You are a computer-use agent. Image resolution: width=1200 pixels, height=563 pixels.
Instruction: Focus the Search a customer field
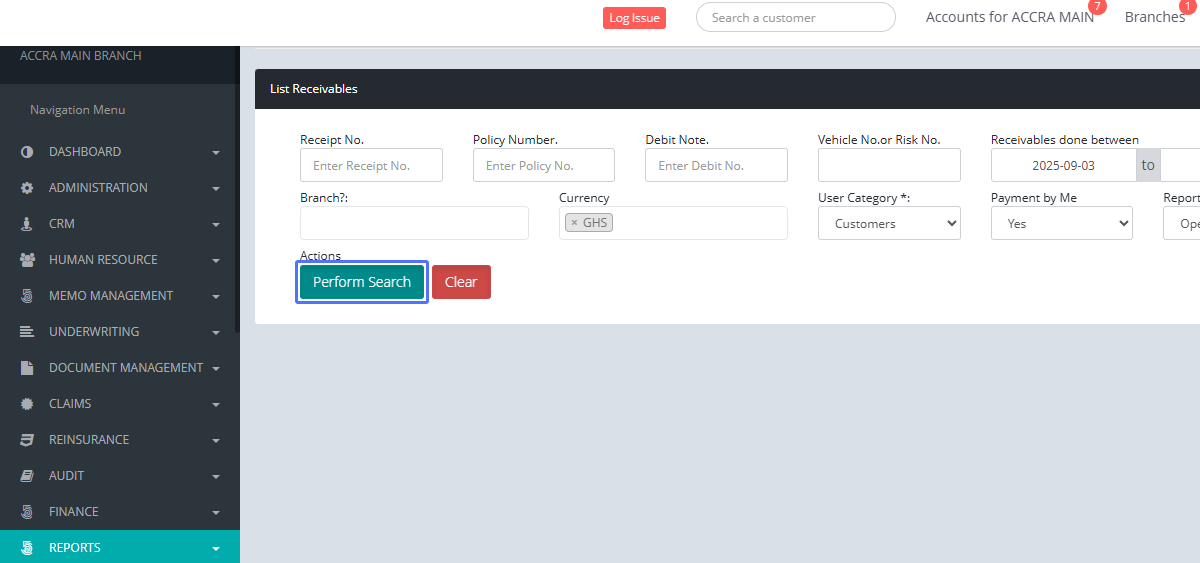(795, 17)
